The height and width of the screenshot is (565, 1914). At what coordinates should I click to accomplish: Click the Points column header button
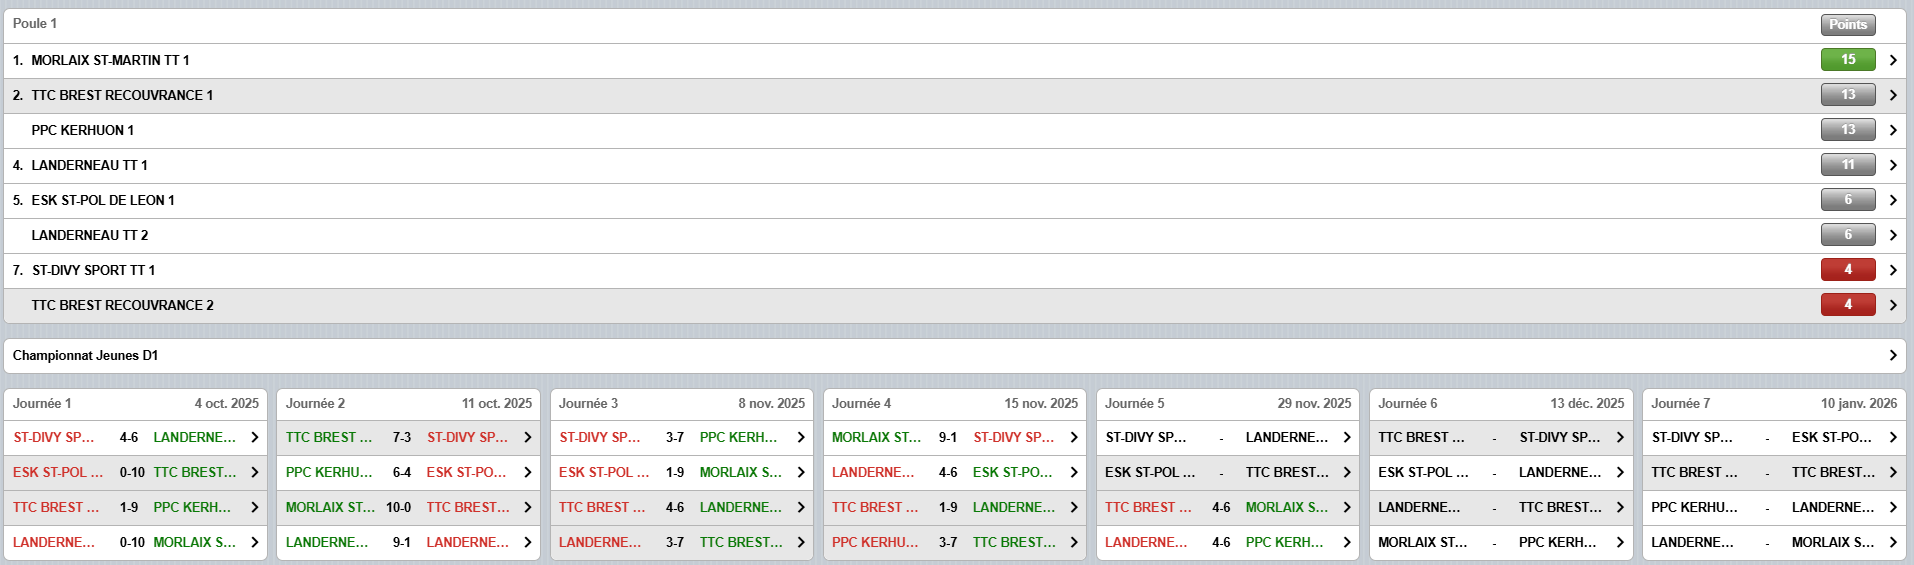click(1847, 24)
